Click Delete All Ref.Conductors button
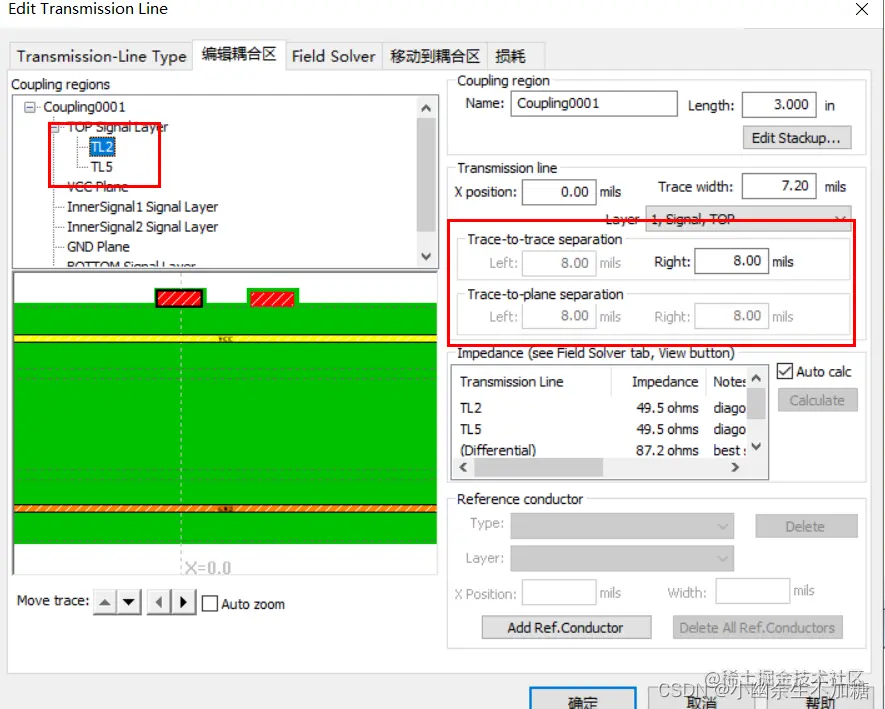This screenshot has height=709, width=885. [x=757, y=628]
